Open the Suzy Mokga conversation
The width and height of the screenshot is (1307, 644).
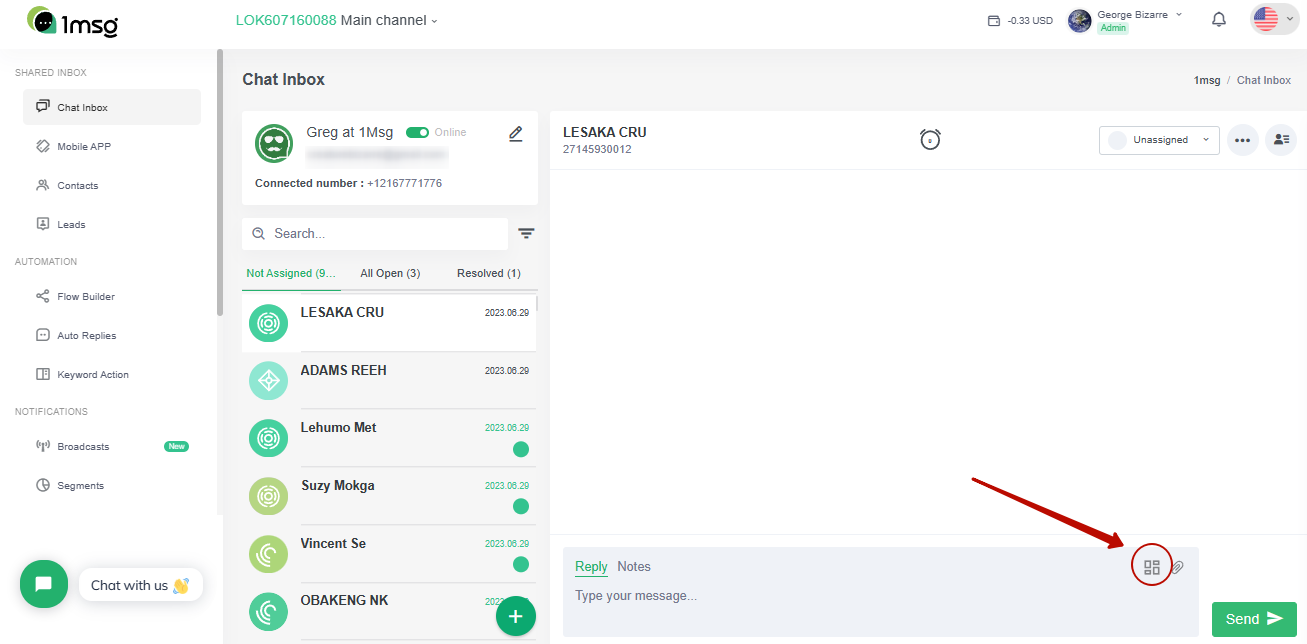pyautogui.click(x=389, y=496)
